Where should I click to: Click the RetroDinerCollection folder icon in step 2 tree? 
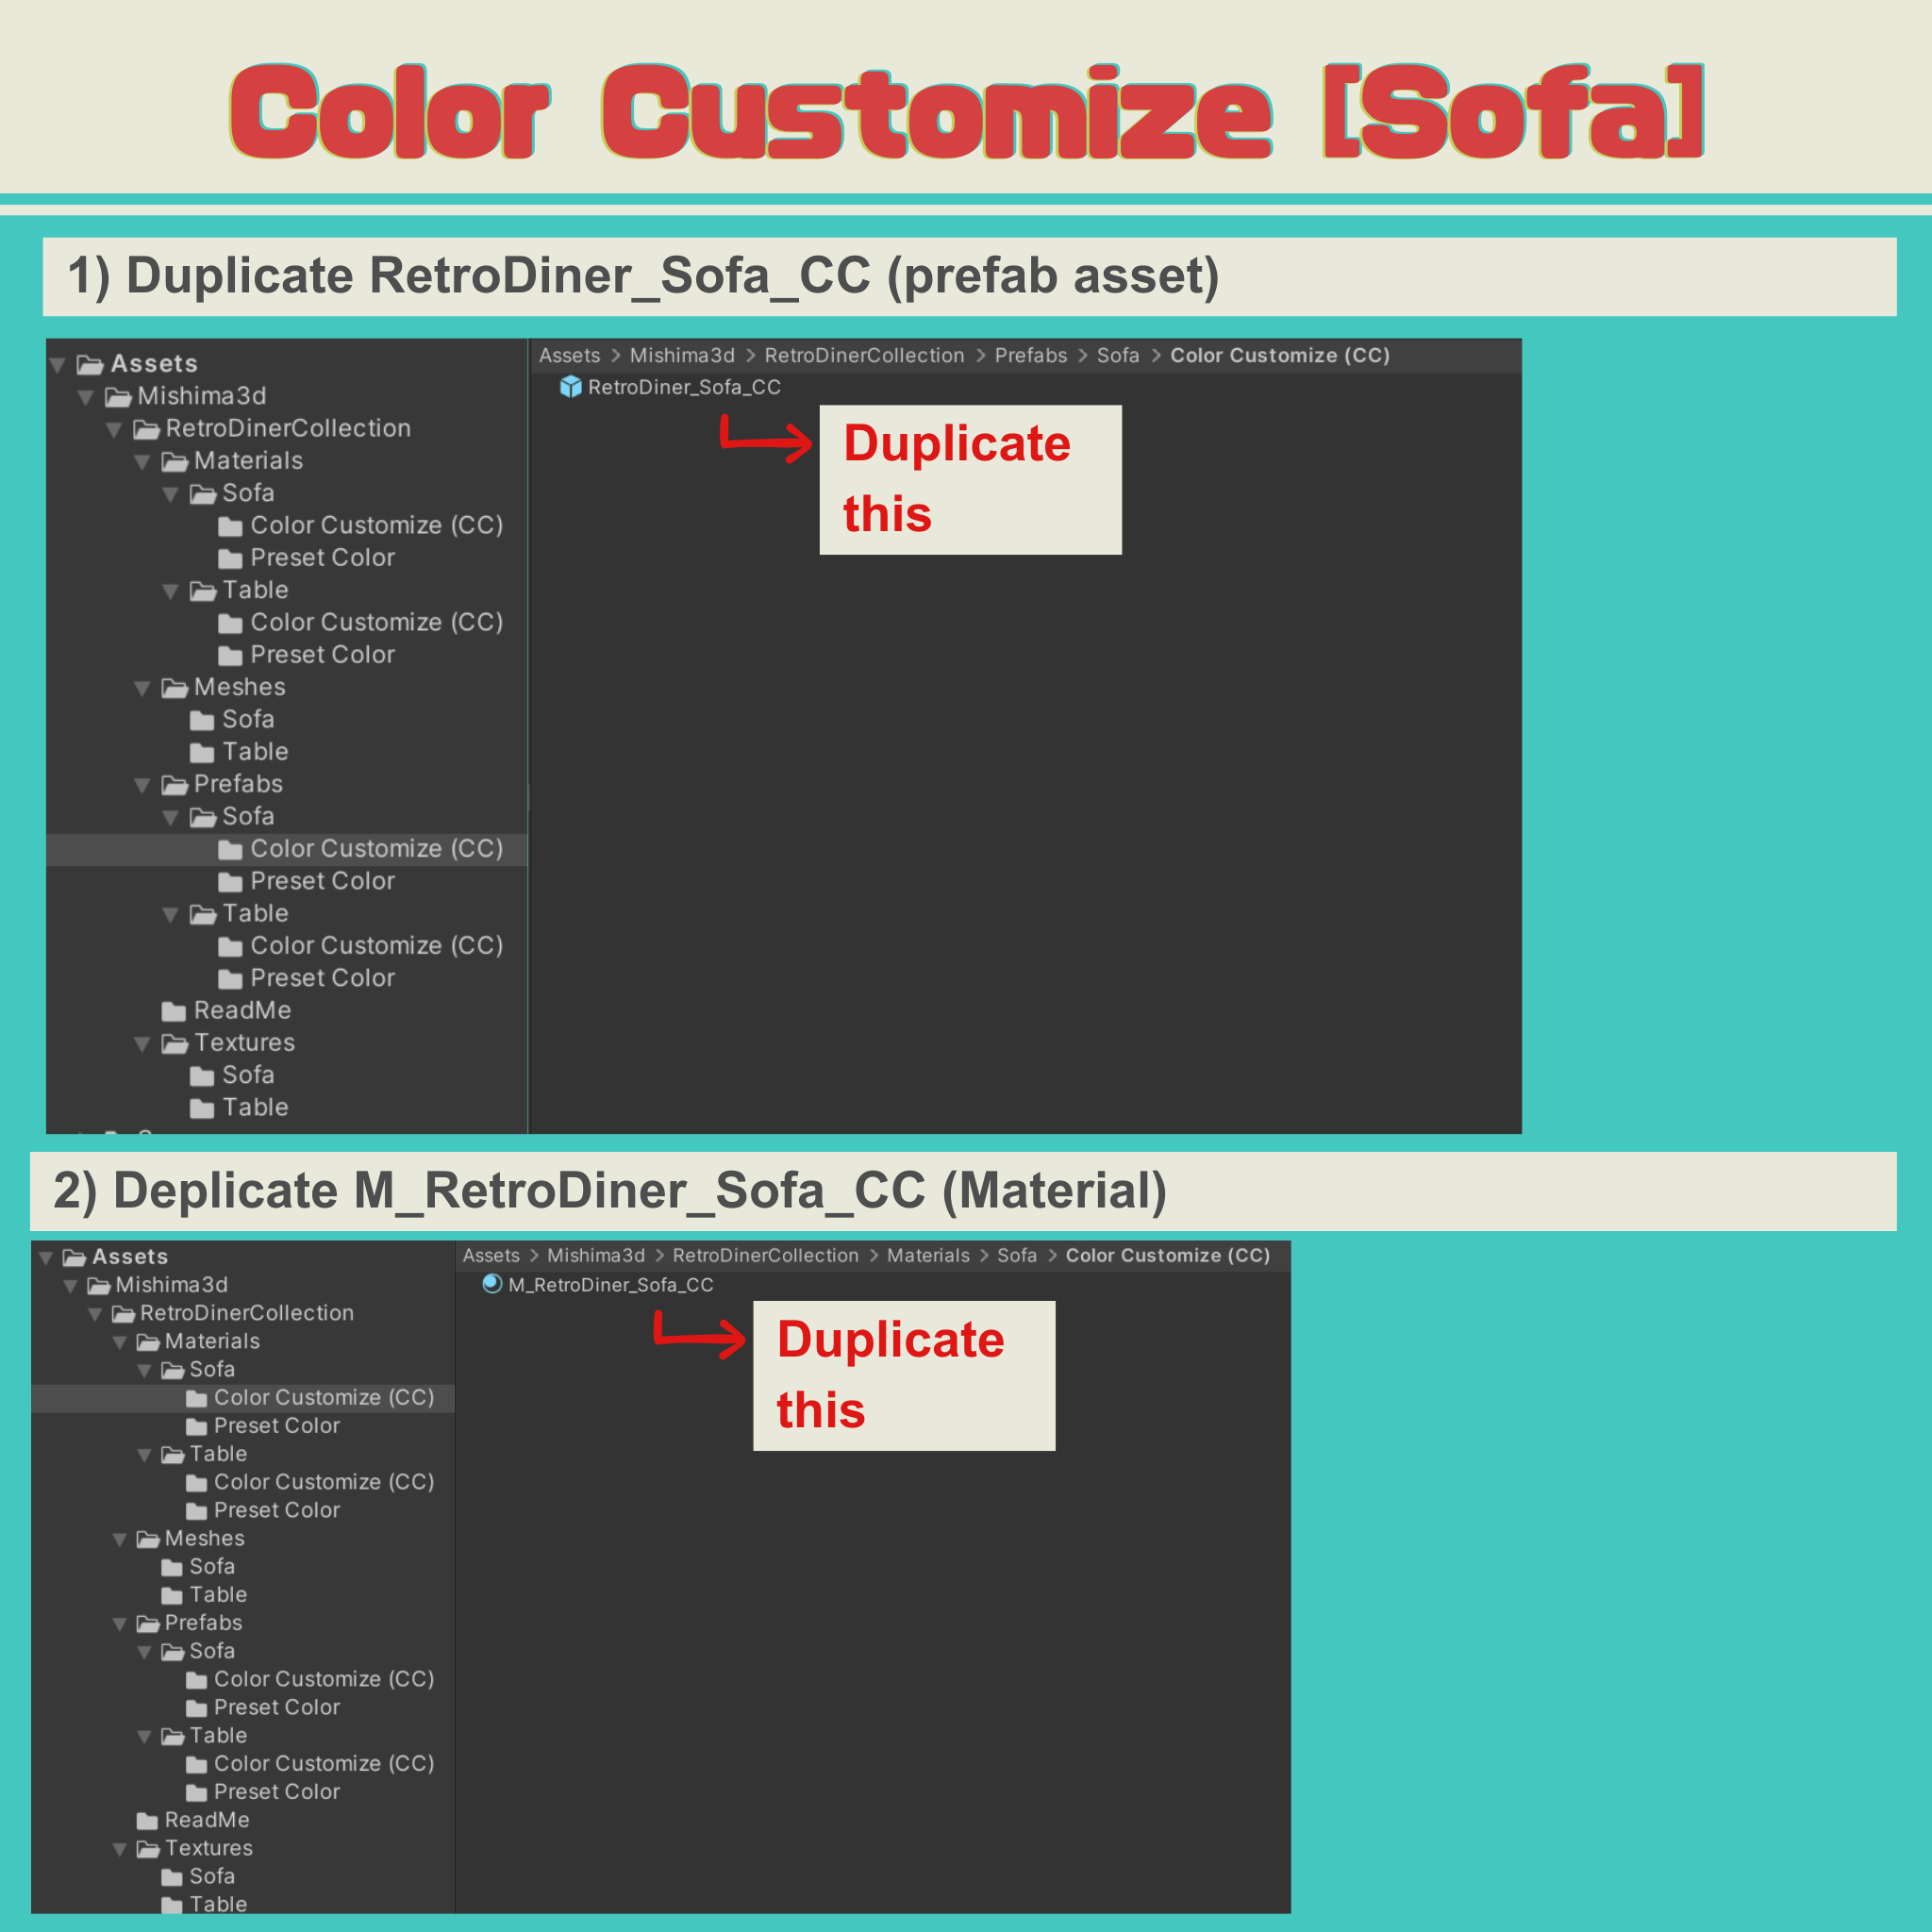point(123,1313)
